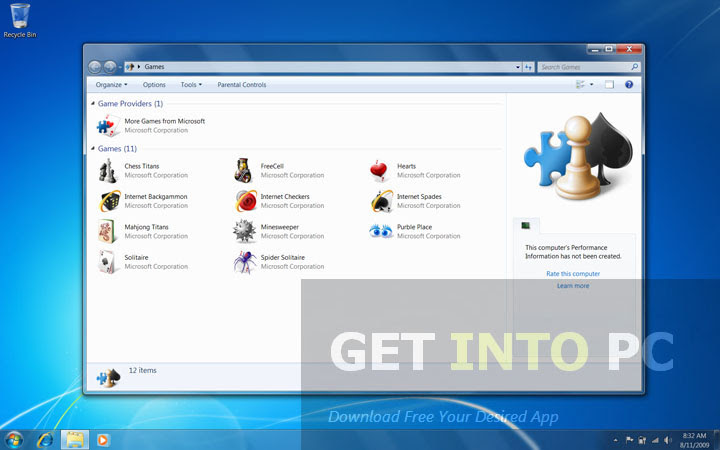Click the search magnifier icon
Screen dimensions: 720x450
click(635, 67)
